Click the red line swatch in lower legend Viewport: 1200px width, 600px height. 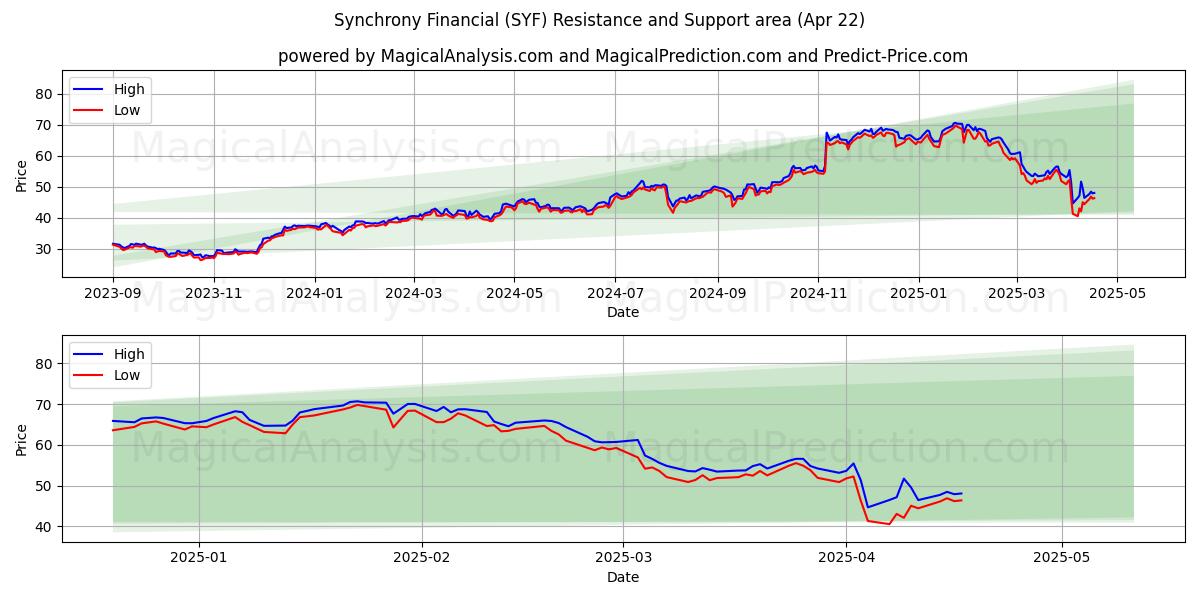pos(89,376)
